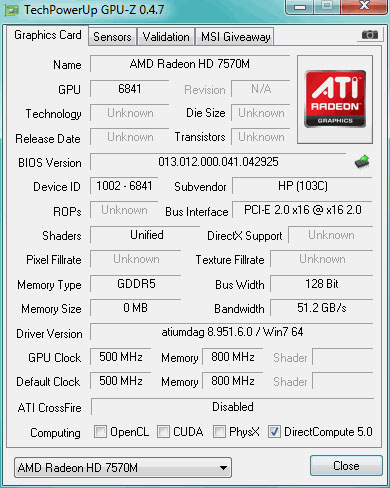
Task: Open the Validation tab
Action: coord(166,37)
